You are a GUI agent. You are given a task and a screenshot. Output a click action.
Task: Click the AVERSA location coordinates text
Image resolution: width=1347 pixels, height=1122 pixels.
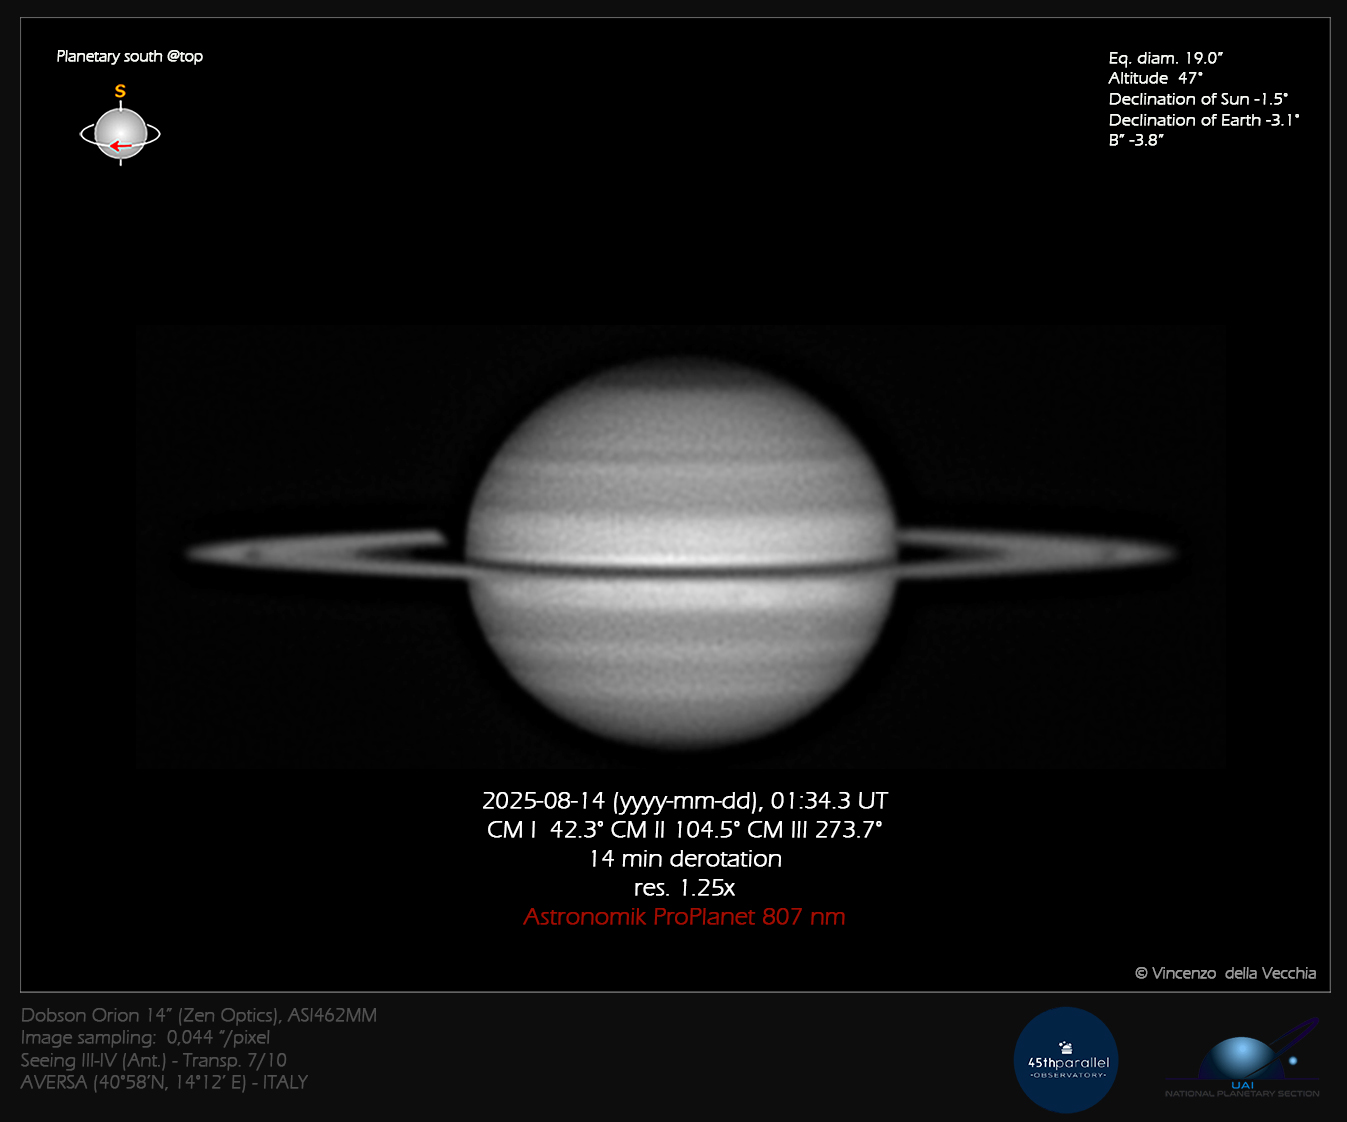pyautogui.click(x=164, y=1082)
